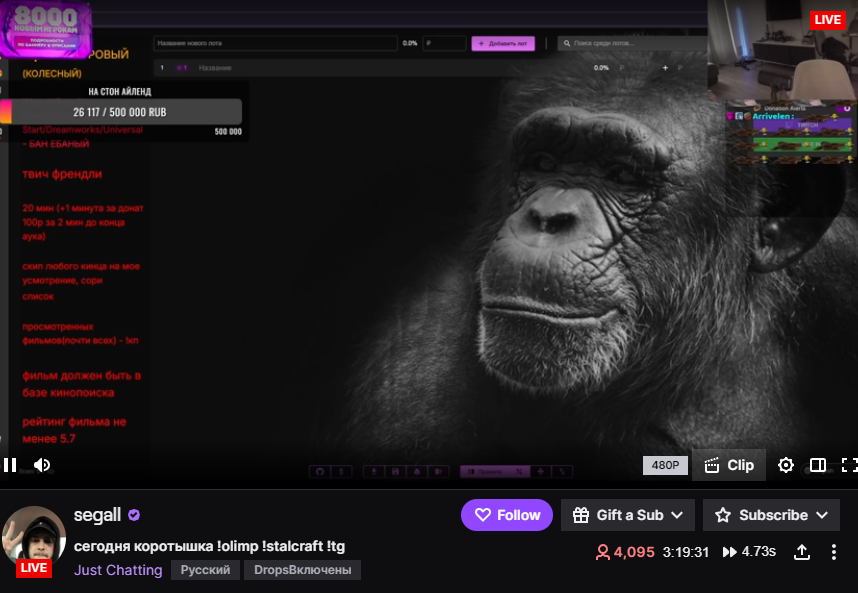This screenshot has height=593, width=858.
Task: Click the Добавить лот button
Action: 503,43
